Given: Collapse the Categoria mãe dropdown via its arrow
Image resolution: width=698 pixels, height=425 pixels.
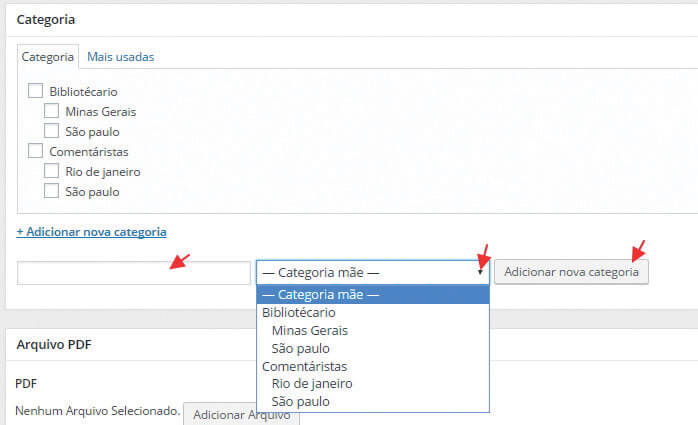Looking at the screenshot, I should pos(480,272).
